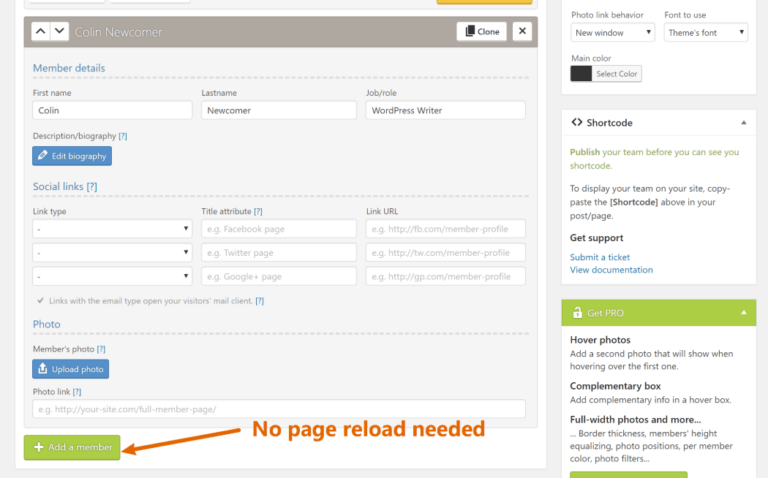Open first Link type dropdown
The image size is (768, 478).
coord(112,229)
